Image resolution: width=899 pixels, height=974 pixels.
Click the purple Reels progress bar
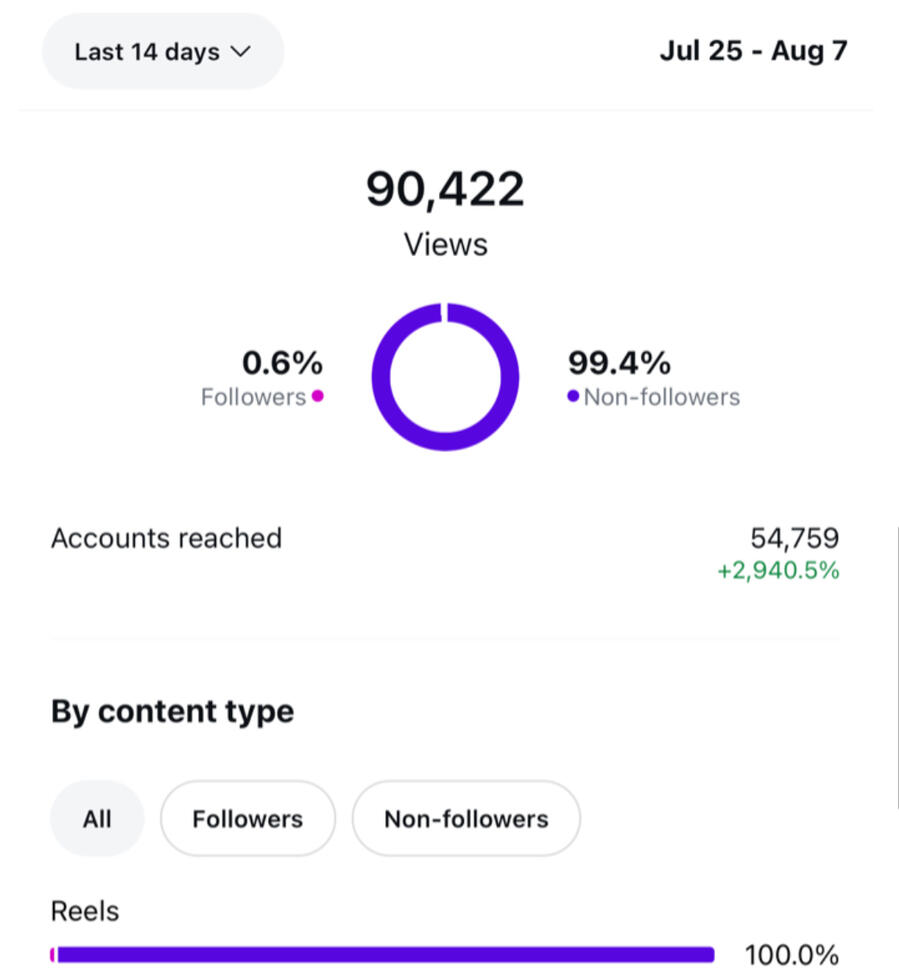point(385,955)
